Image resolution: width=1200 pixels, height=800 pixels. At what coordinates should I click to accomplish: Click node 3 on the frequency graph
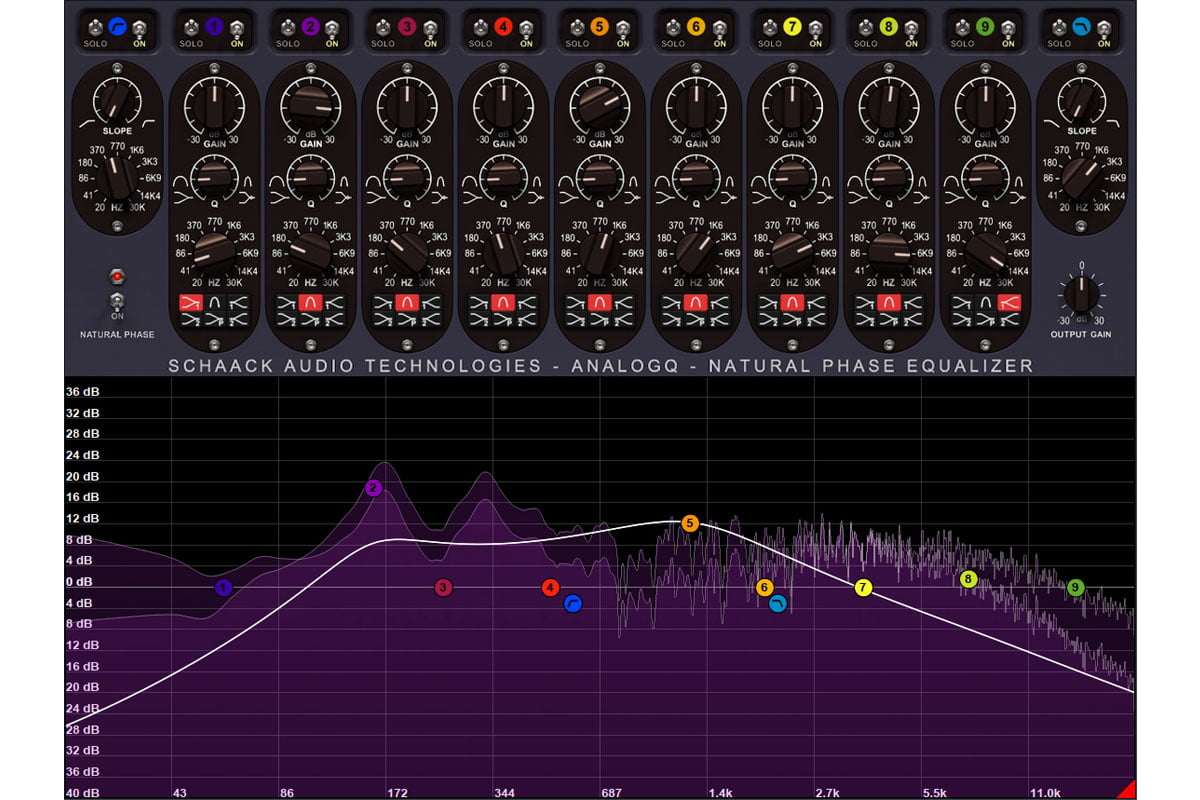(444, 588)
